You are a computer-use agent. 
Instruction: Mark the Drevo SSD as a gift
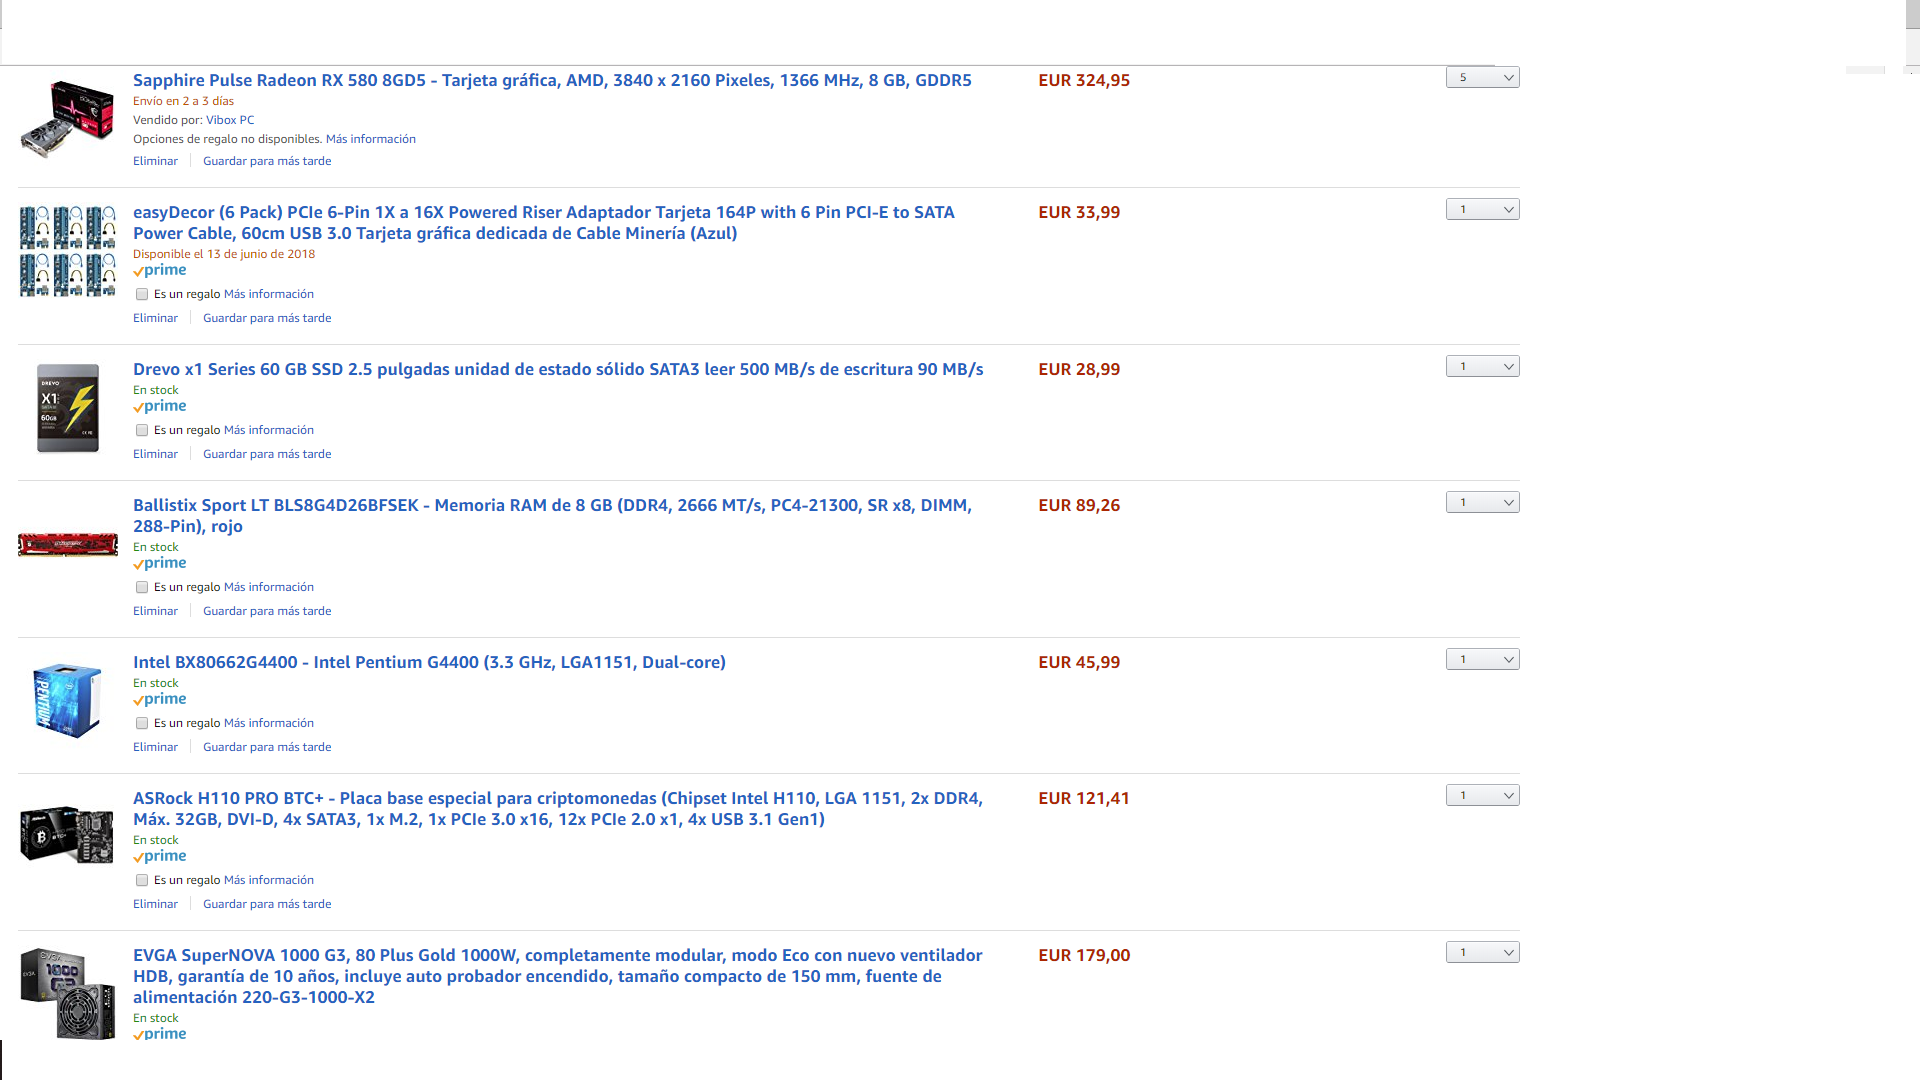click(x=142, y=430)
